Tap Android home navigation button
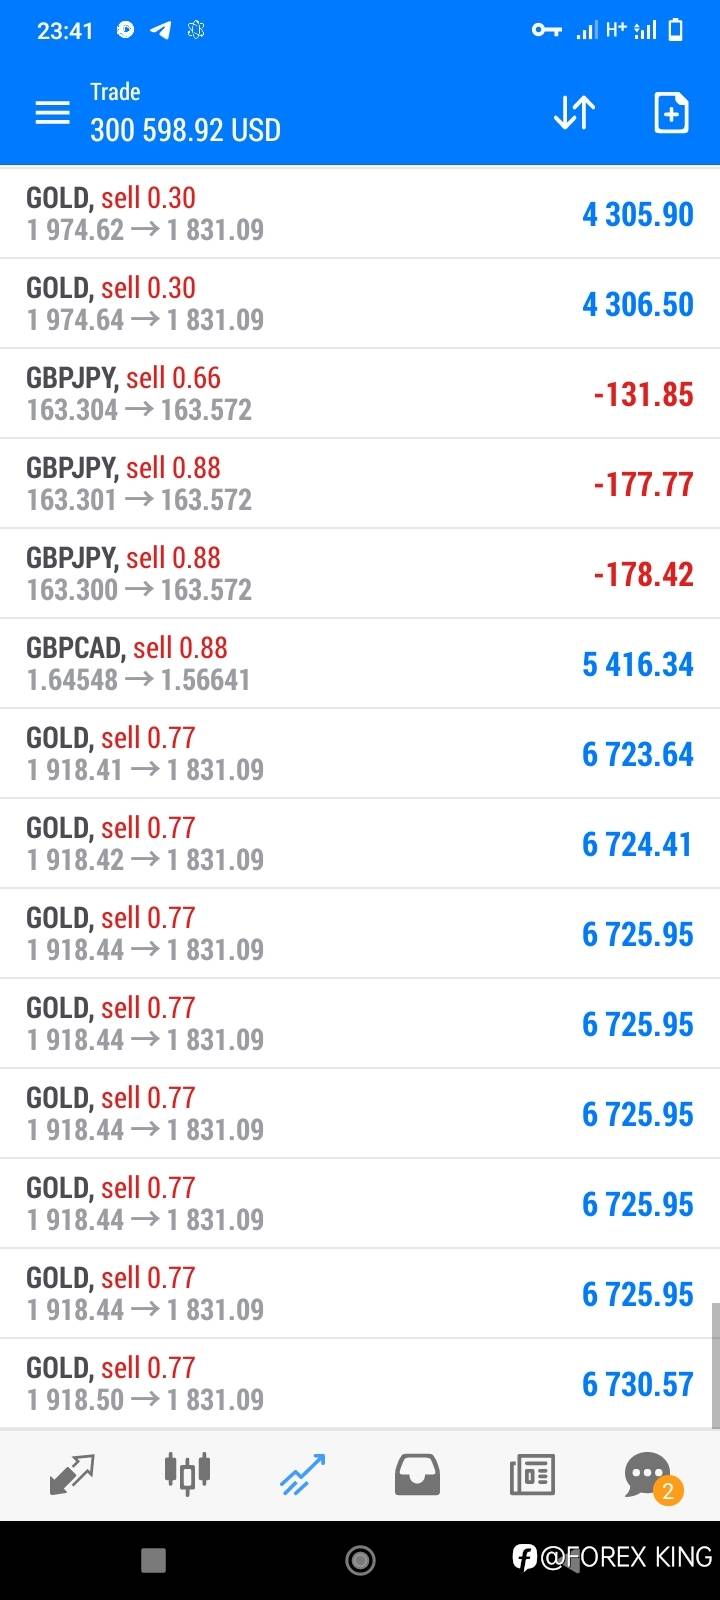 point(360,1559)
